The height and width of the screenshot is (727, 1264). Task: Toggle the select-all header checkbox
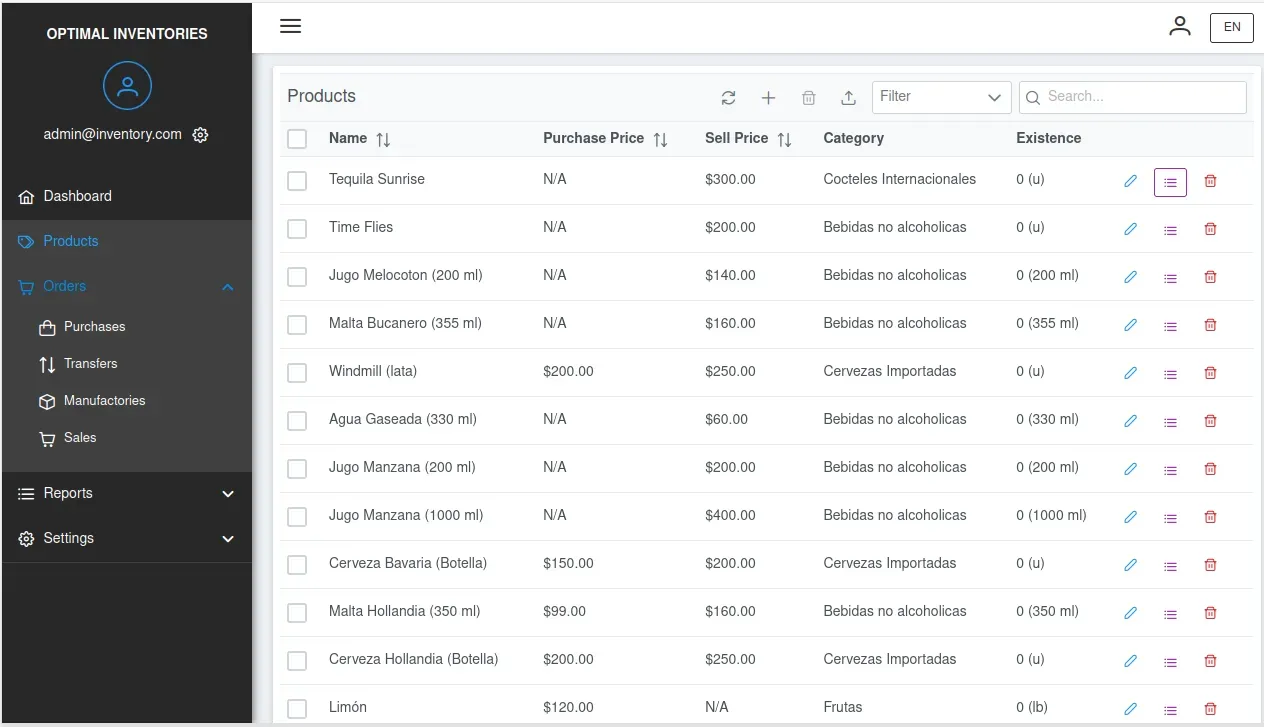297,139
